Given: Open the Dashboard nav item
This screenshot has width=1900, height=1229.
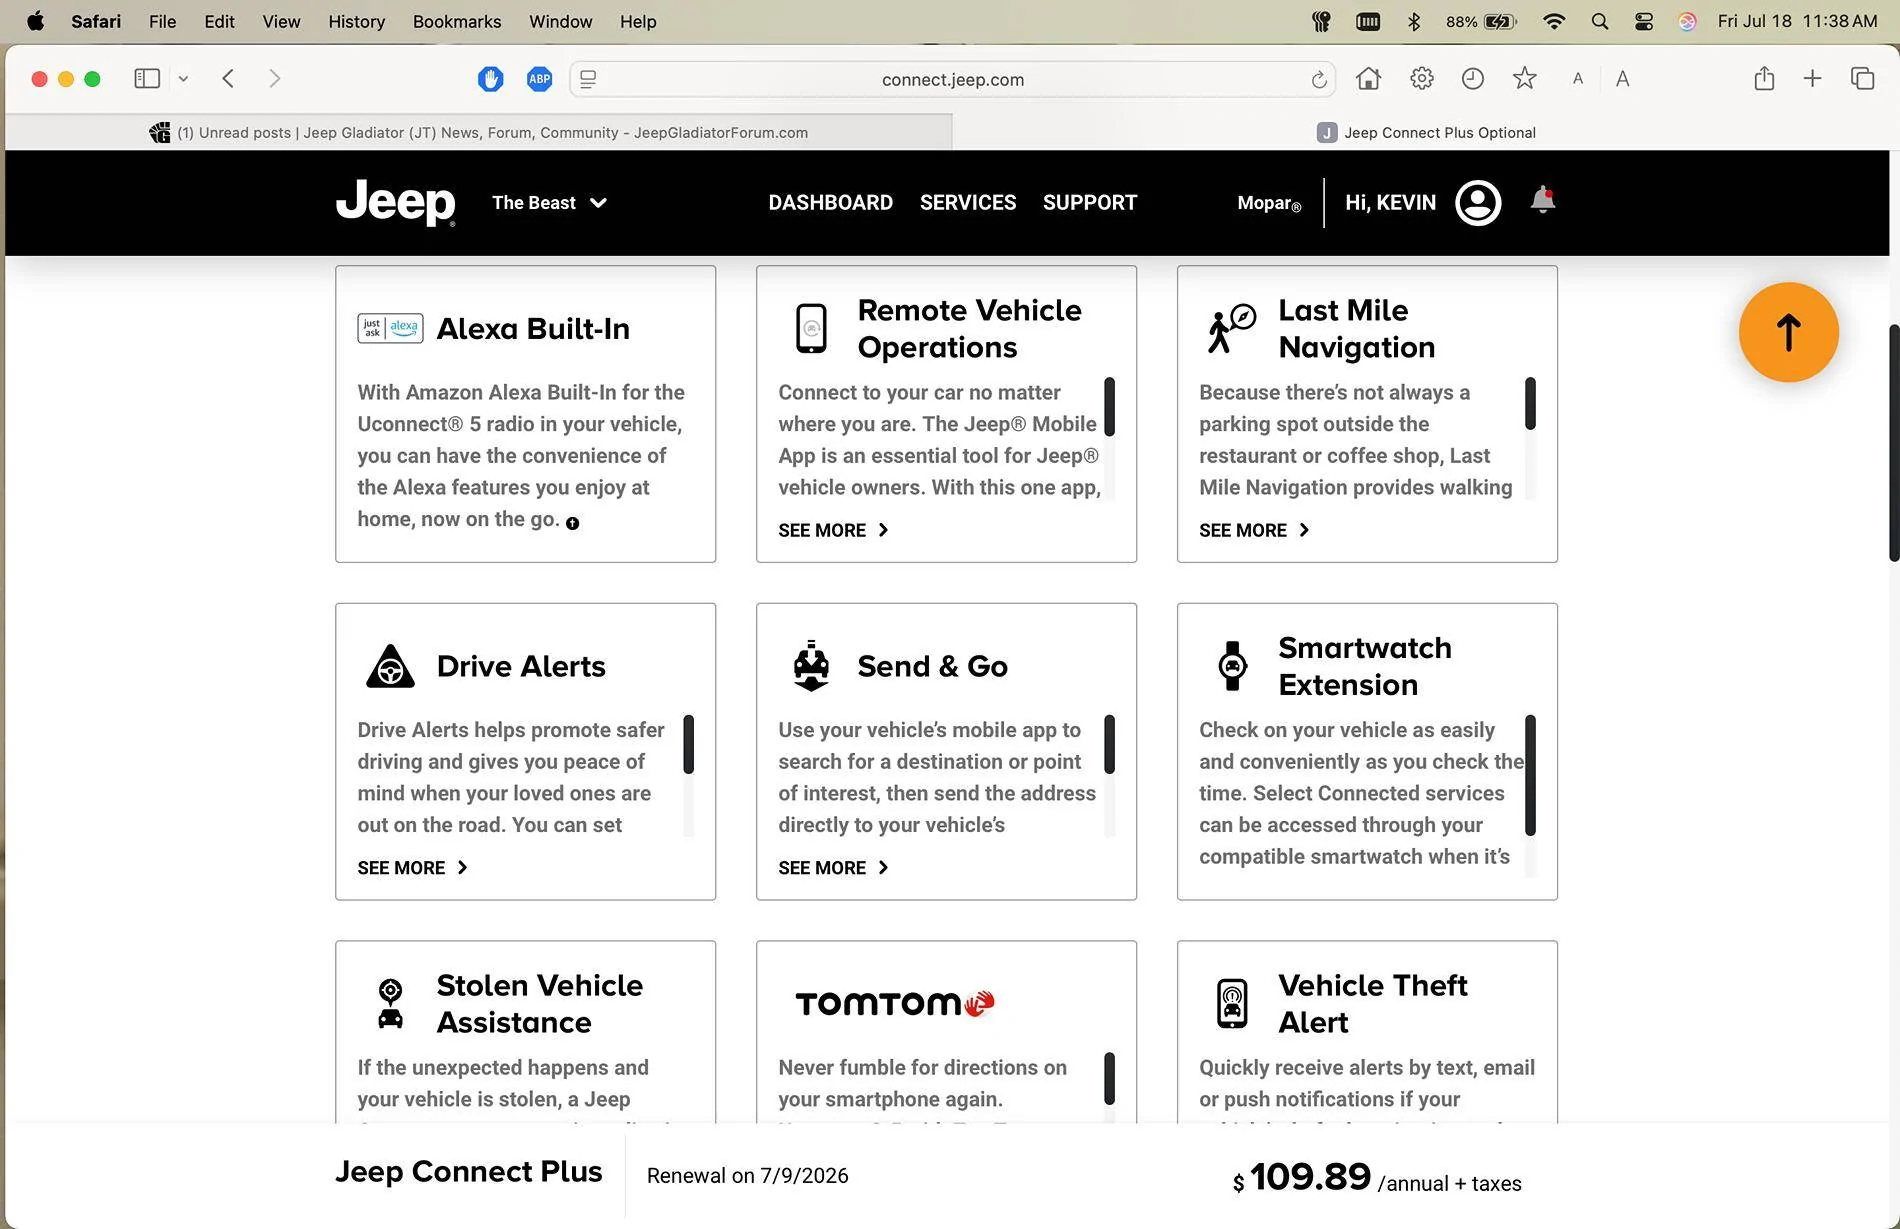Looking at the screenshot, I should pyautogui.click(x=830, y=203).
